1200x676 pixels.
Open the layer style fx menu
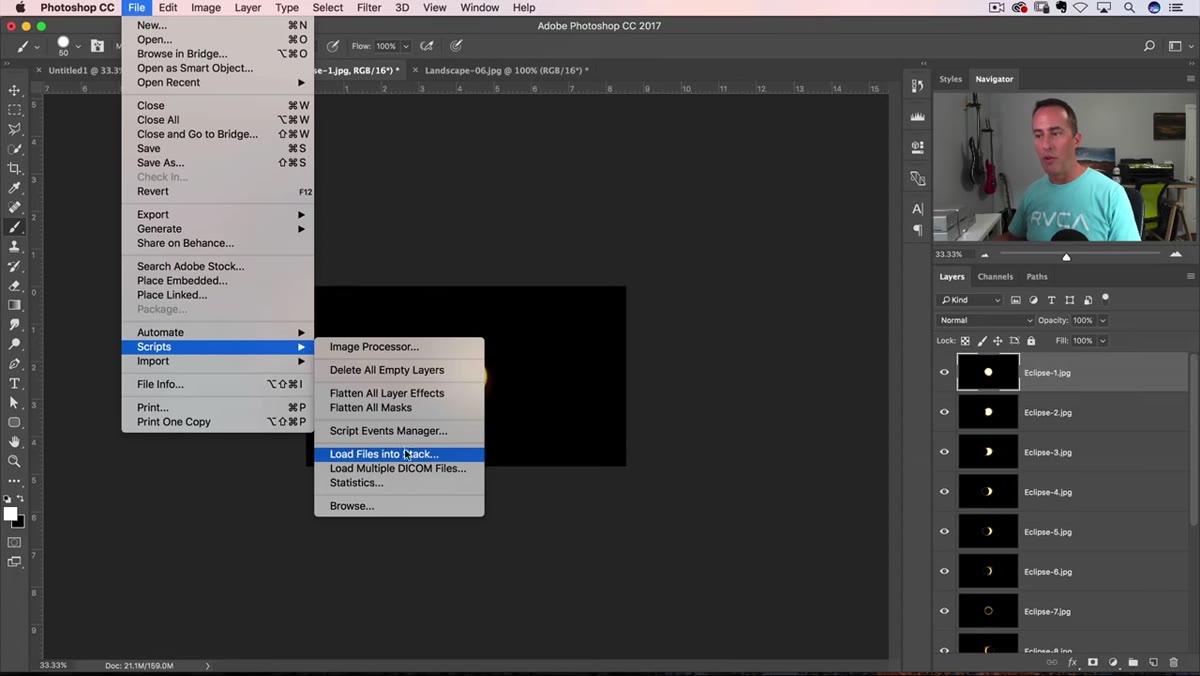tap(1073, 662)
